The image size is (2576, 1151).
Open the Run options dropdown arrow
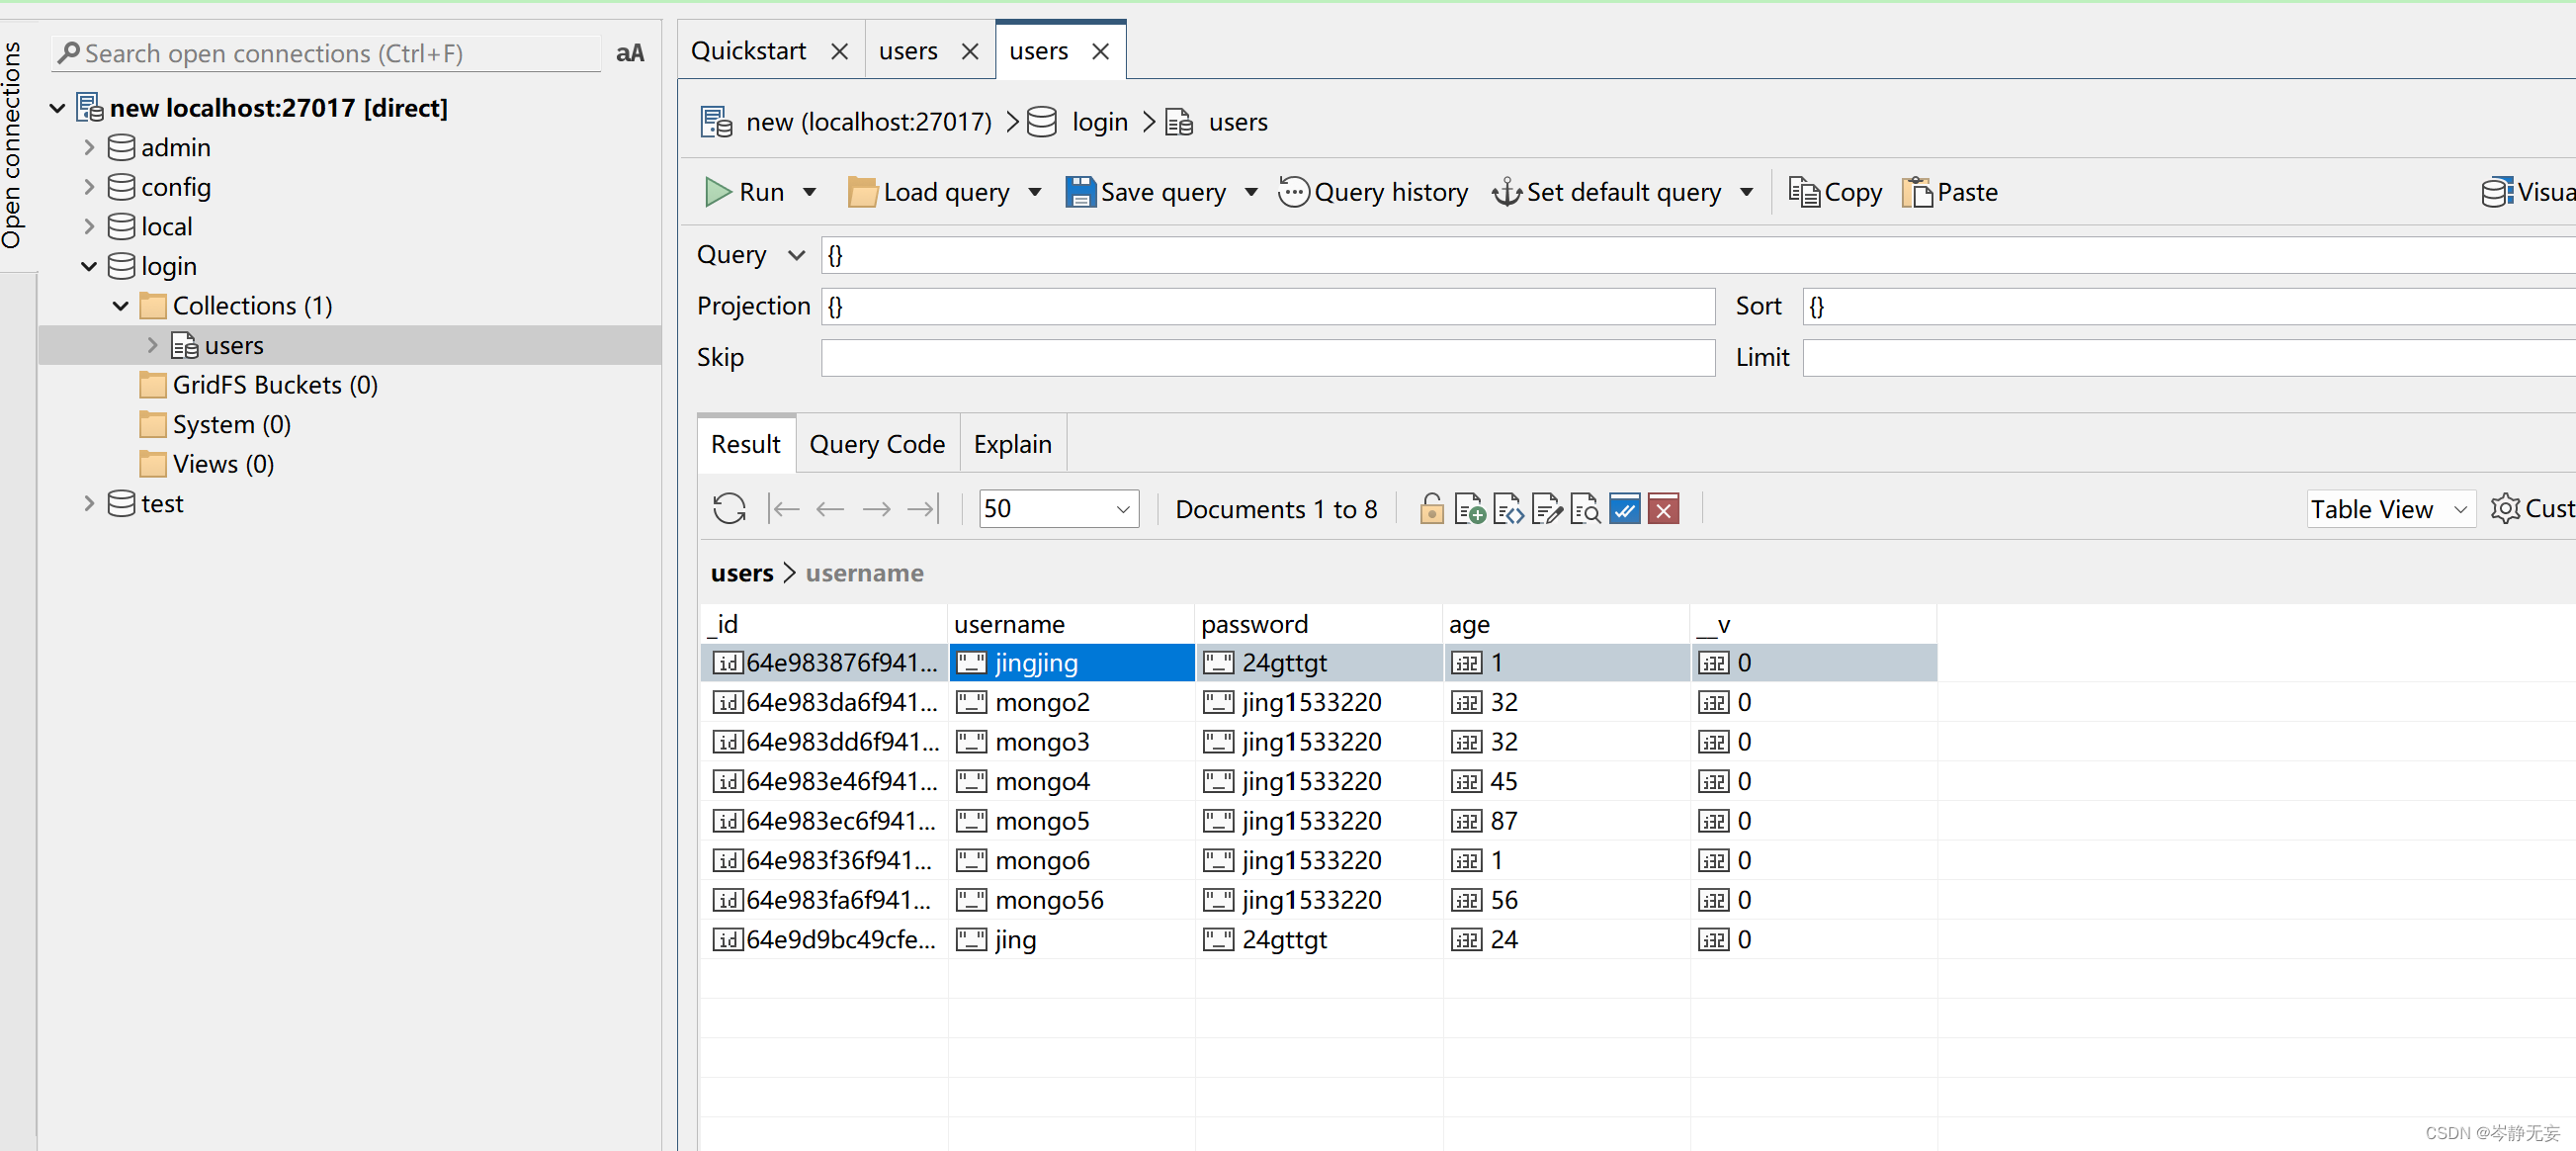[810, 192]
